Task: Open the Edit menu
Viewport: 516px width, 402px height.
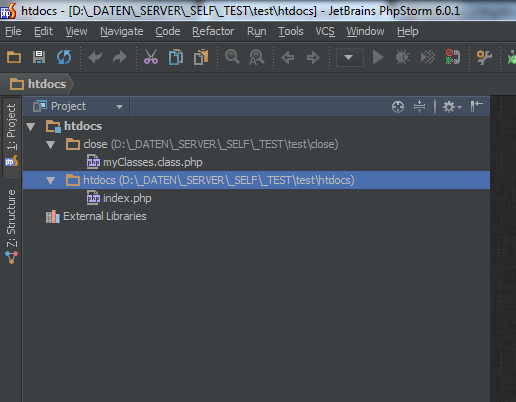Action: (x=43, y=31)
